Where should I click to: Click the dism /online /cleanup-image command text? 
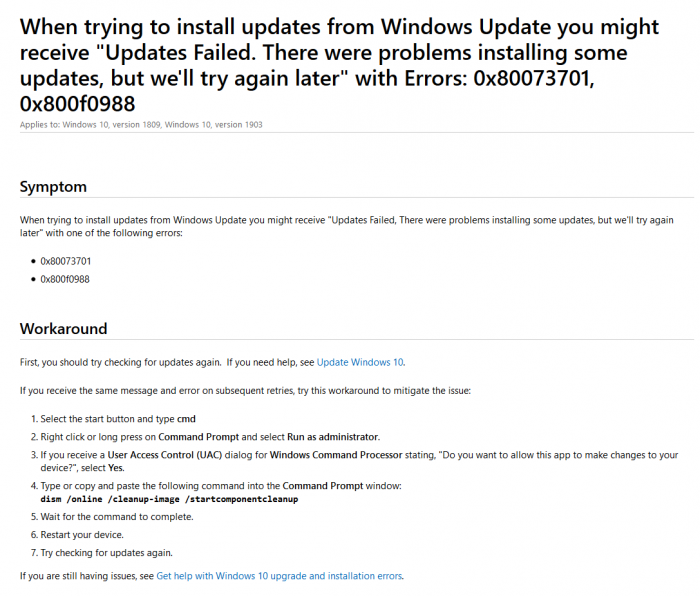click(169, 498)
